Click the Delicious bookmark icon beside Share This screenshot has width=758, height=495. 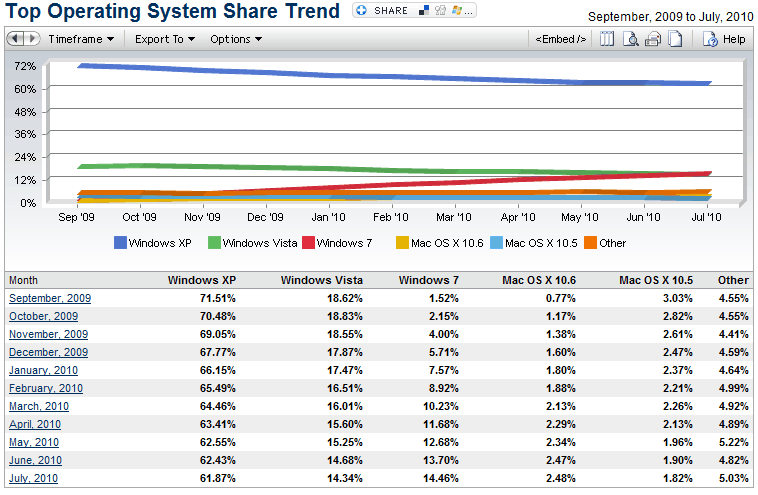coord(422,11)
